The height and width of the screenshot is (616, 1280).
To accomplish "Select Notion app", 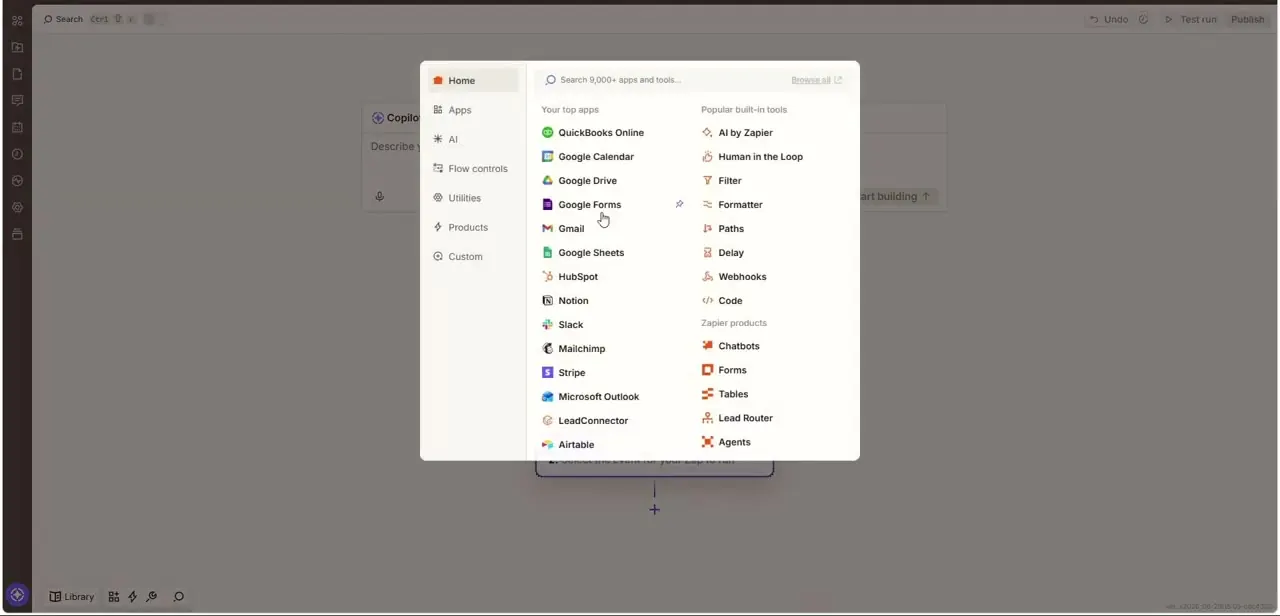I will tap(565, 300).
